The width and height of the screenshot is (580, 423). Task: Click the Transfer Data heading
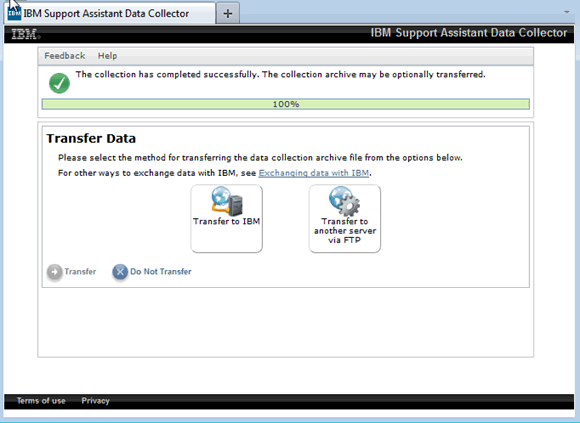tap(91, 139)
